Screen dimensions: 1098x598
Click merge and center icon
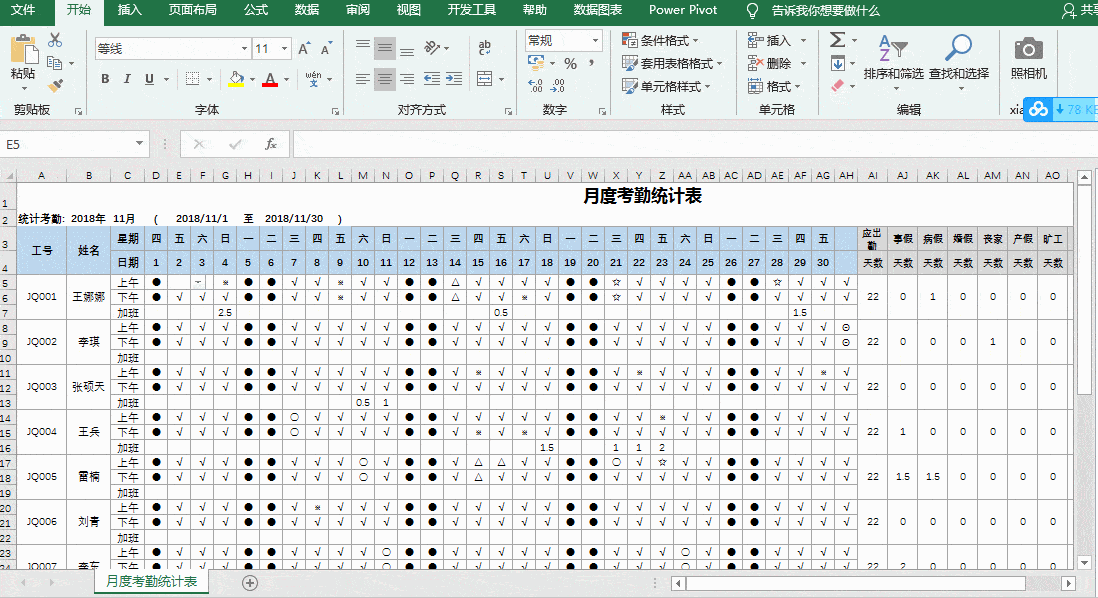[485, 79]
